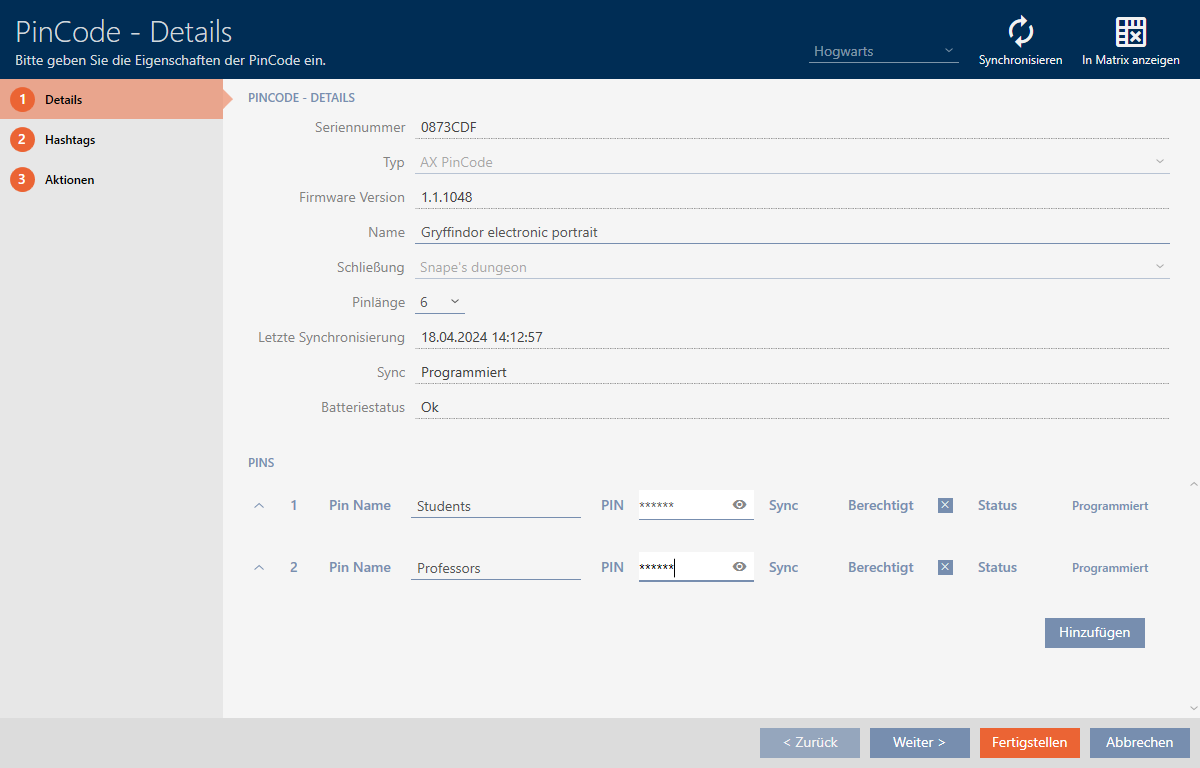1200x768 pixels.
Task: Collapse pin 1 row with chevron
Action: (259, 506)
